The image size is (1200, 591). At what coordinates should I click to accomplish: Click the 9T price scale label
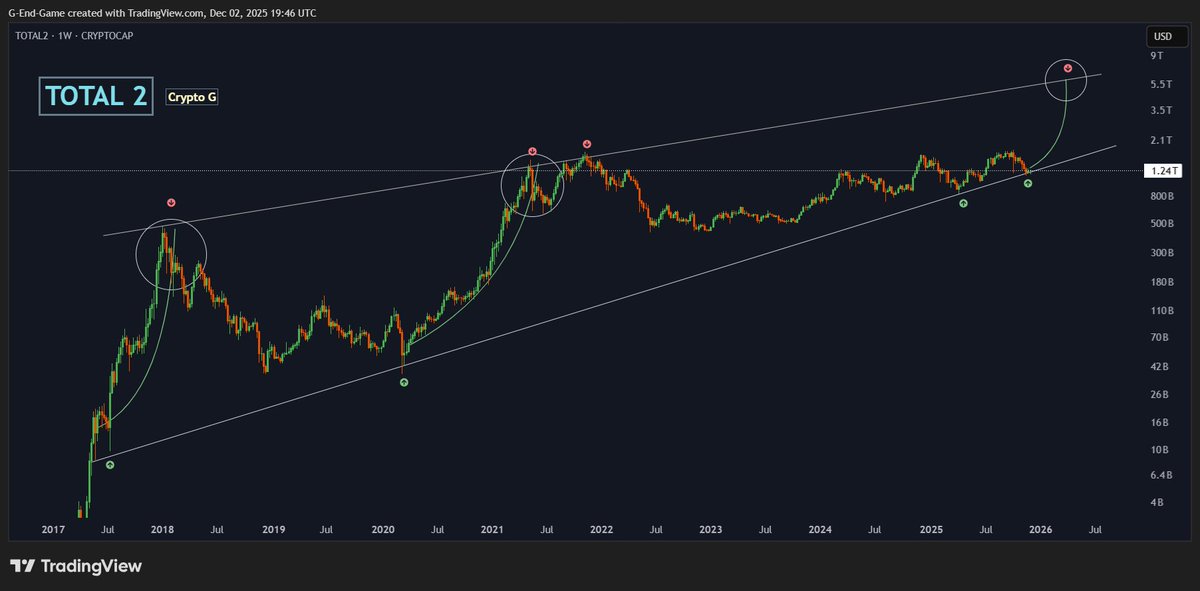(x=1156, y=57)
